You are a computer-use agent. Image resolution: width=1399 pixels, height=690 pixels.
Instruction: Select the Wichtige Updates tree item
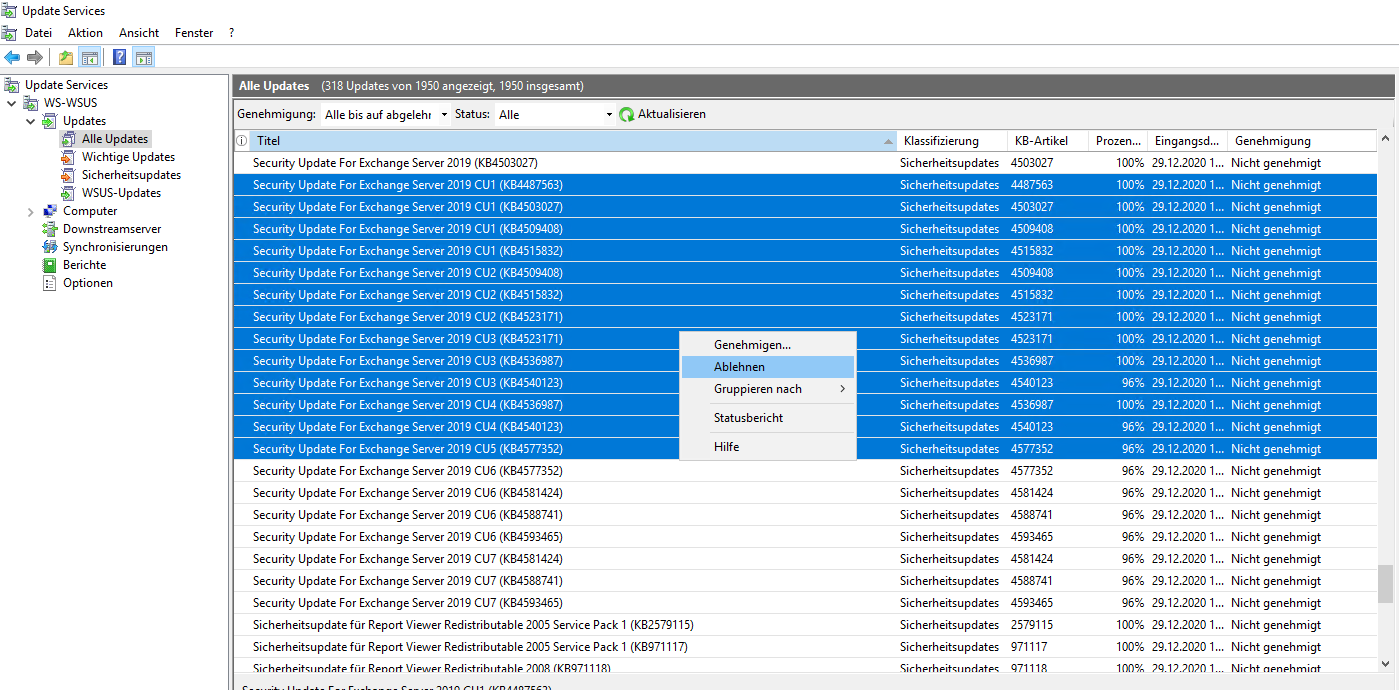(x=128, y=157)
